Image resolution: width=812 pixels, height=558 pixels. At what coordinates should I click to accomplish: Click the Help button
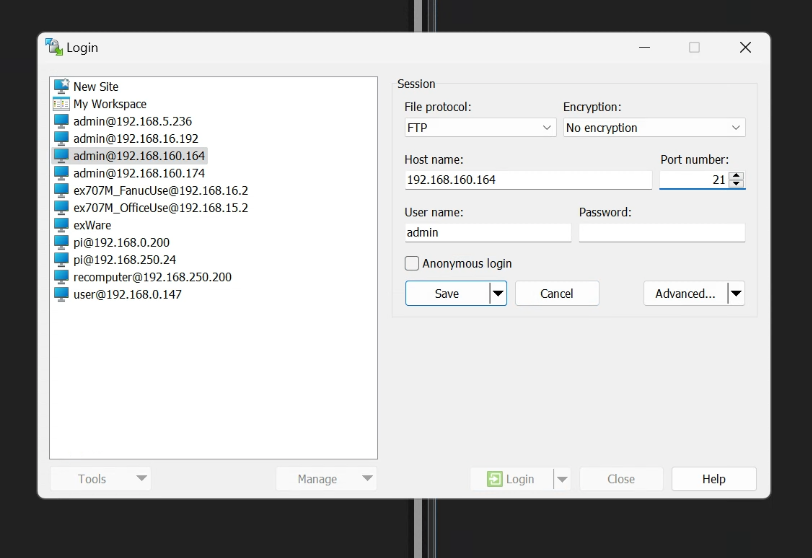click(713, 479)
